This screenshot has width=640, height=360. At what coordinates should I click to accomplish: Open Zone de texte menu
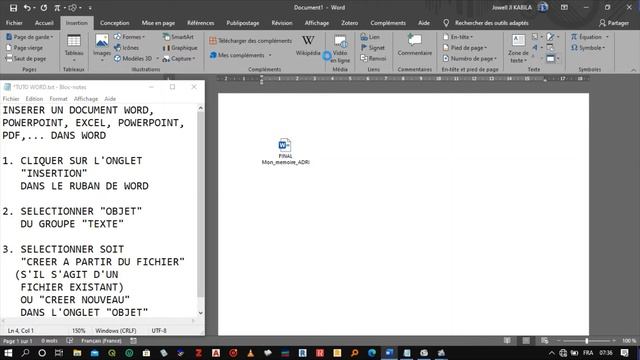tap(518, 49)
